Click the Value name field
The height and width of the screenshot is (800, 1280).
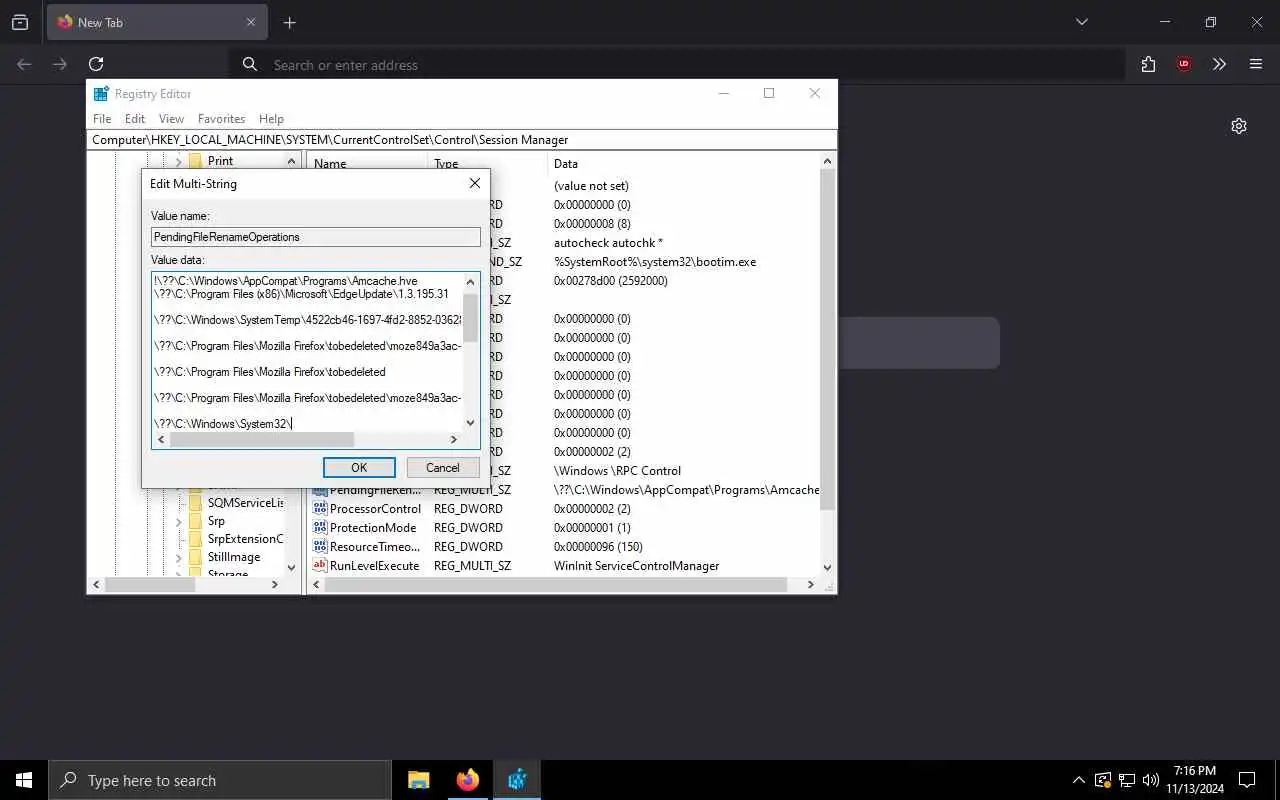[x=316, y=237]
